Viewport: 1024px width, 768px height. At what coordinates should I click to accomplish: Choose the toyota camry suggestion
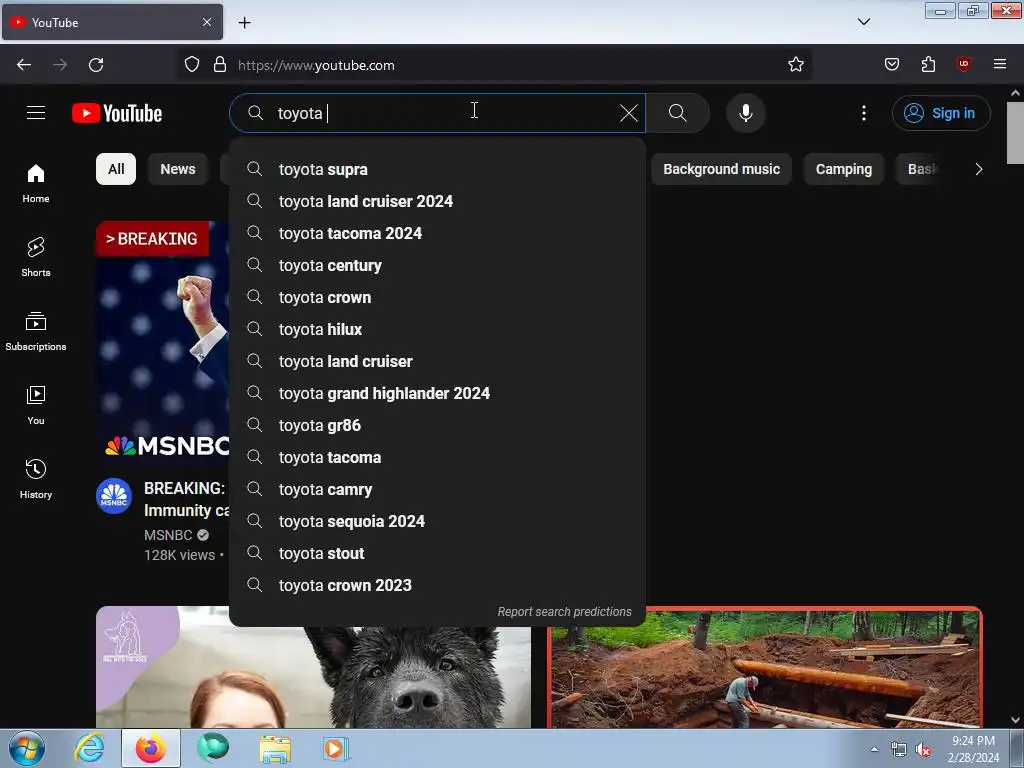click(x=438, y=489)
